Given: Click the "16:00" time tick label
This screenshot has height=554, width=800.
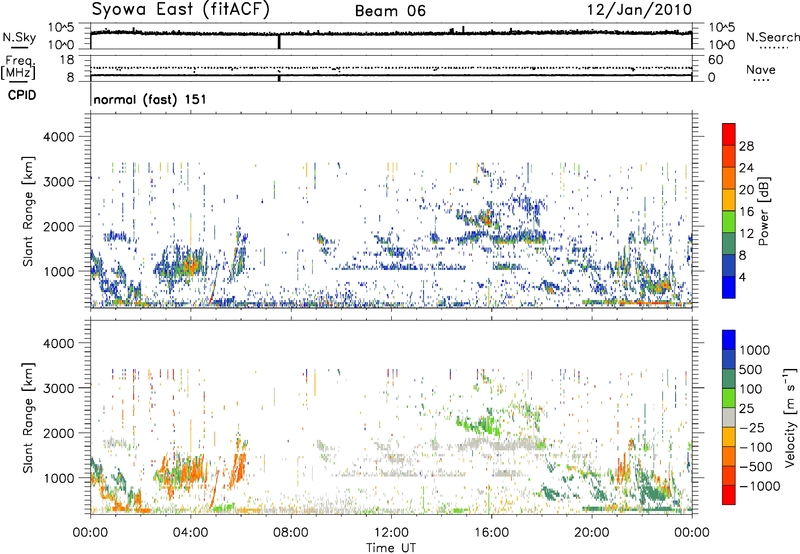Looking at the screenshot, I should 491,533.
